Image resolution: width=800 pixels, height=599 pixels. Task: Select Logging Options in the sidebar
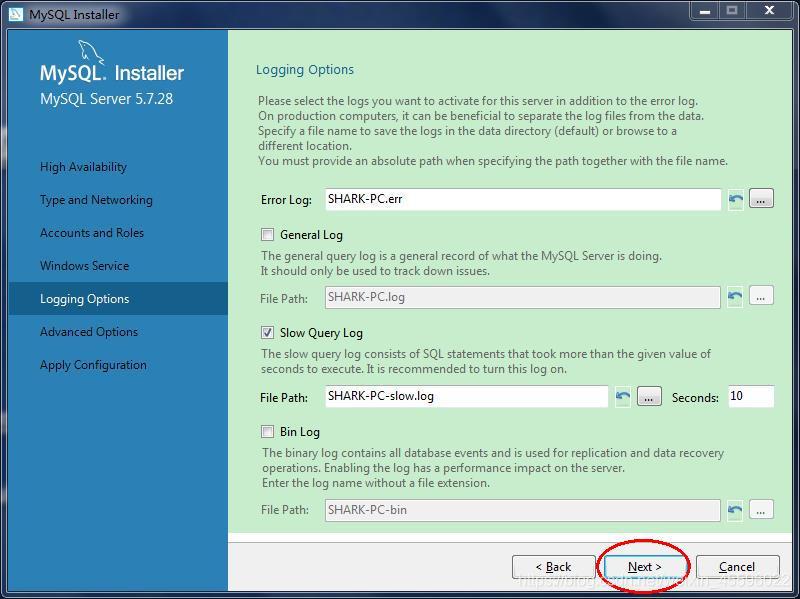pyautogui.click(x=118, y=298)
